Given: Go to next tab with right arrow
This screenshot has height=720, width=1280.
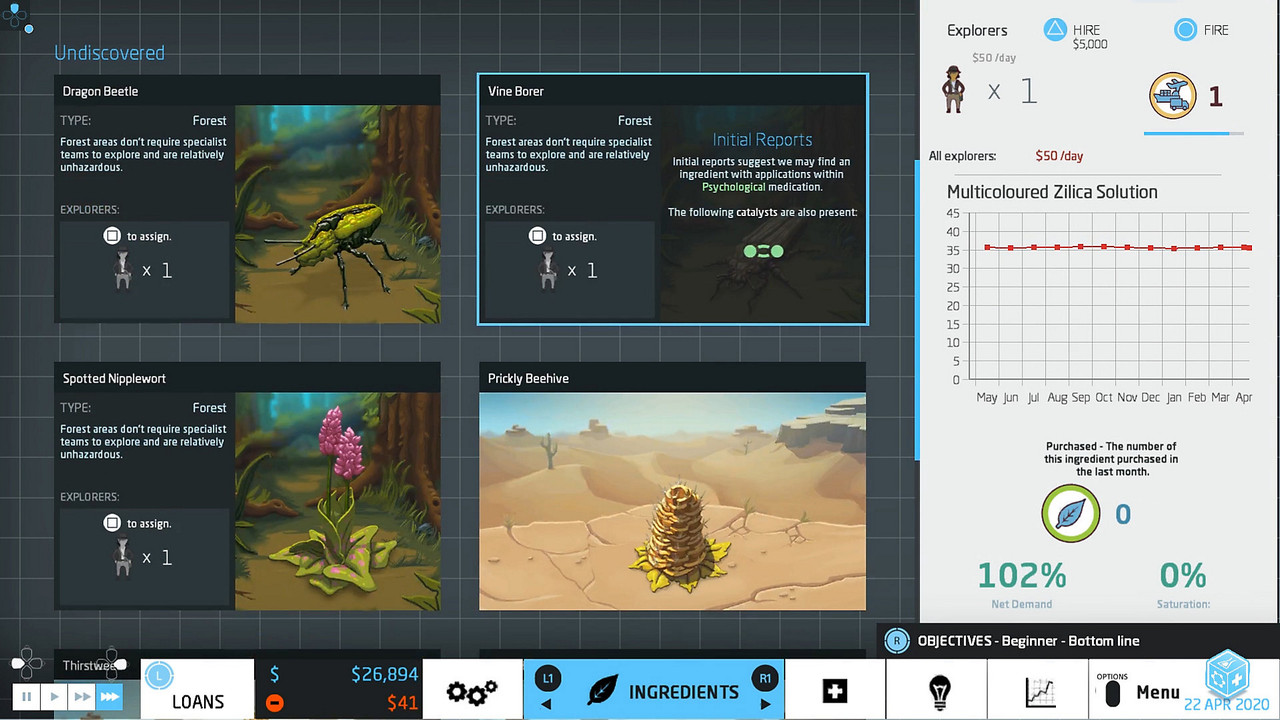Looking at the screenshot, I should tap(766, 704).
